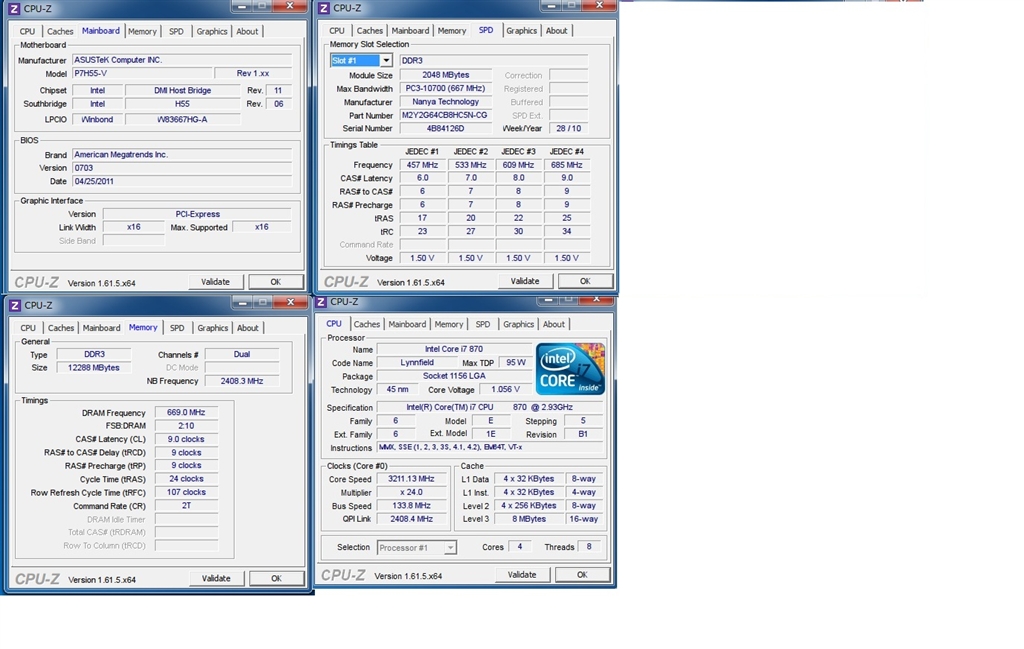Click Validate in the Memory window
The image size is (1024, 649).
(x=216, y=578)
